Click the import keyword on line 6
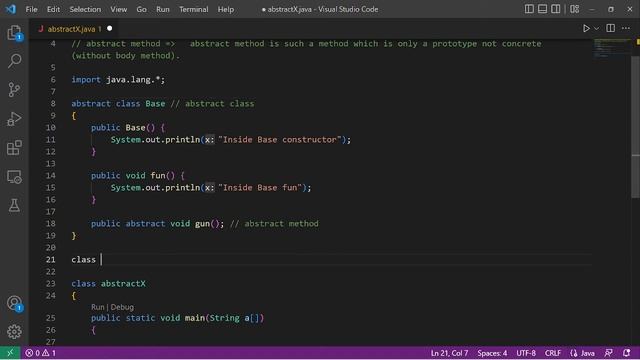Viewport: 640px width, 360px height. [86, 80]
